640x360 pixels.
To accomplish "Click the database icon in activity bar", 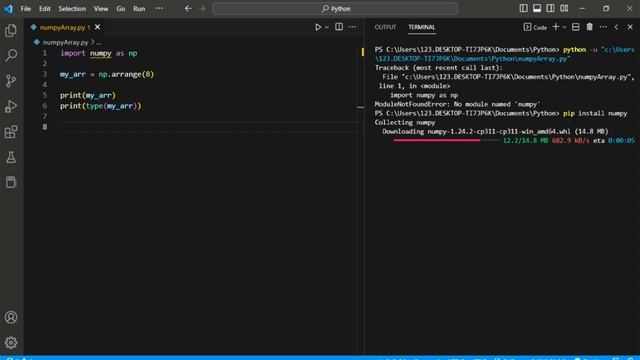I will tap(11, 182).
